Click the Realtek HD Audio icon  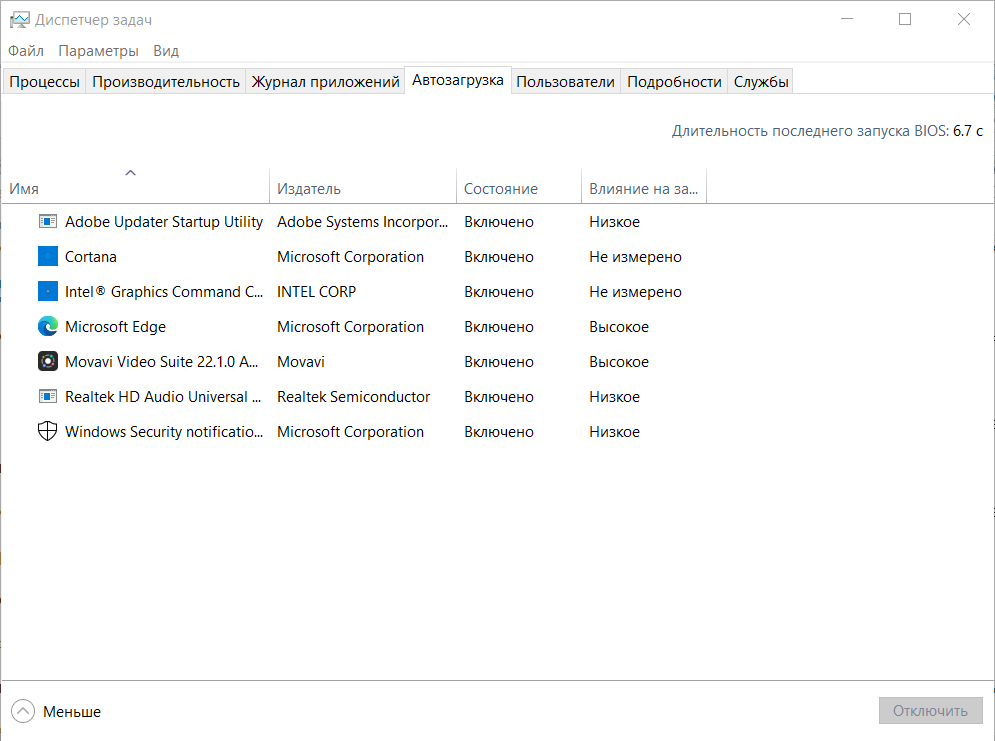tap(48, 396)
